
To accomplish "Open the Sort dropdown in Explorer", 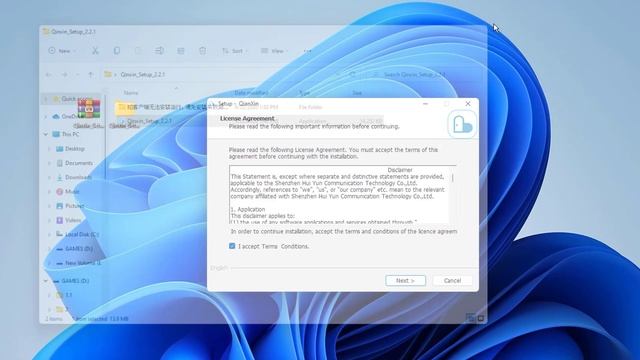I will click(234, 51).
